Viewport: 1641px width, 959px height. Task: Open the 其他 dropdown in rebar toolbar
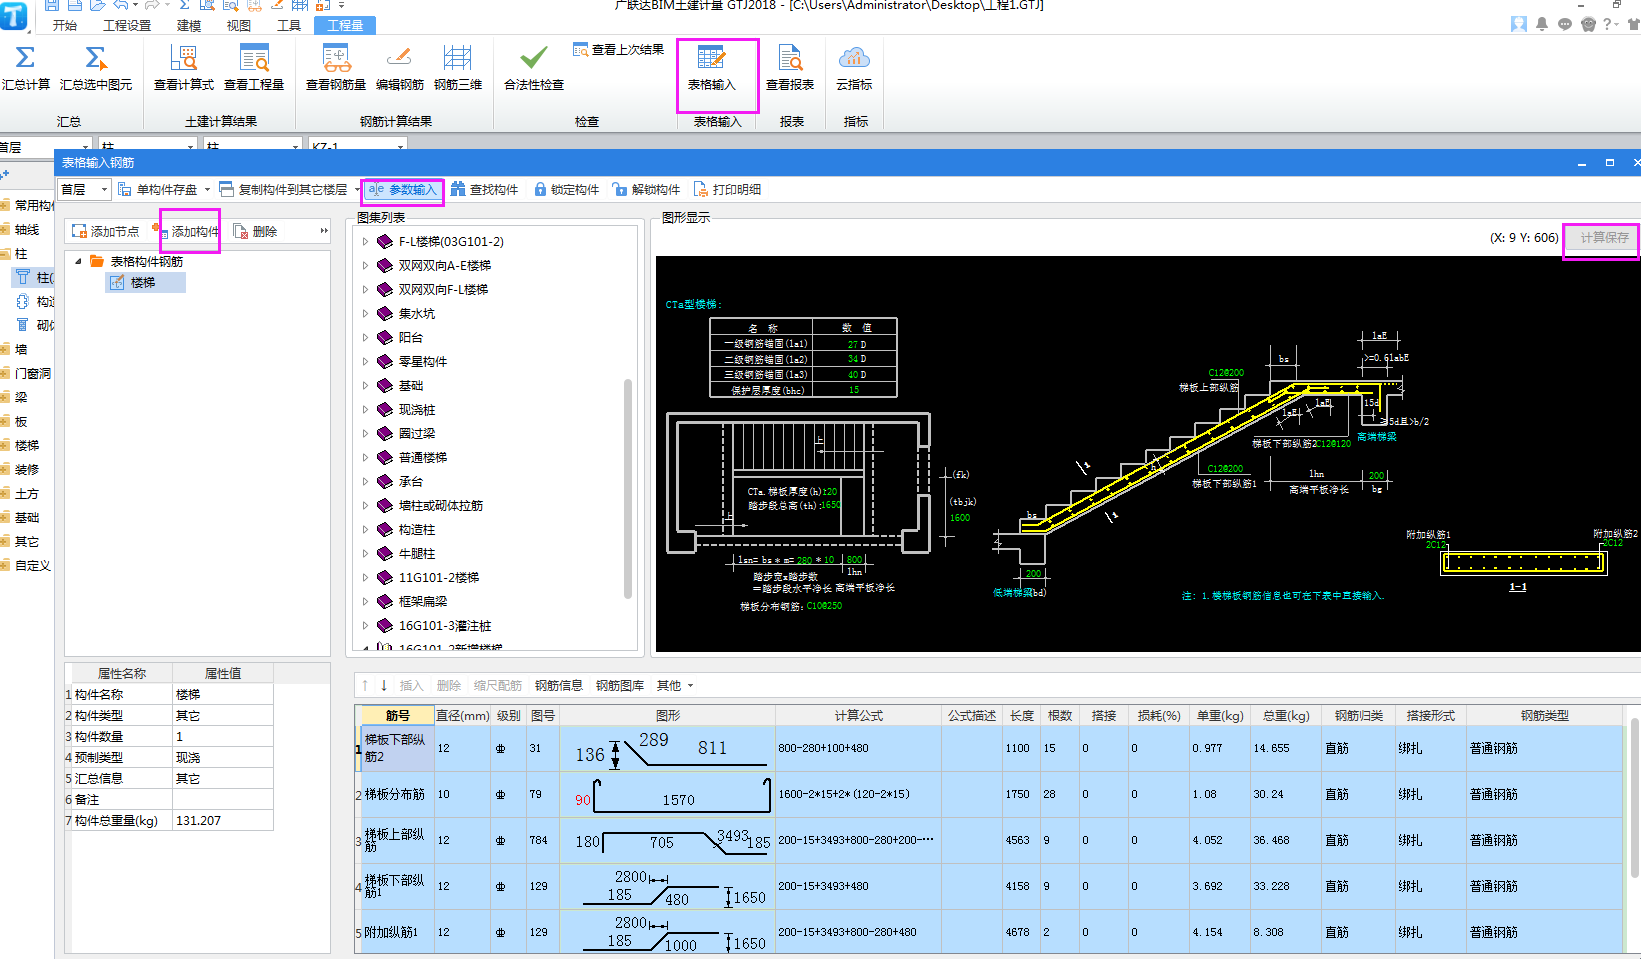point(675,686)
